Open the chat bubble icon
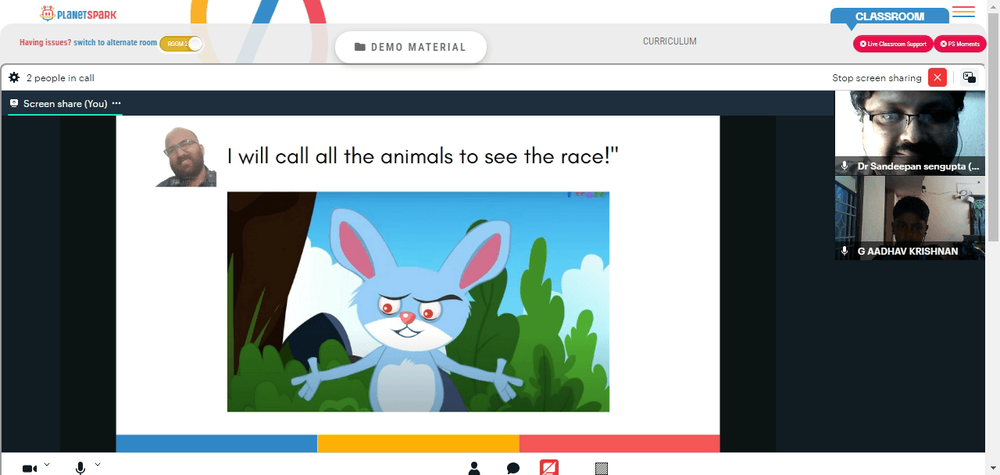Viewport: 1000px width, 475px height. [x=513, y=469]
